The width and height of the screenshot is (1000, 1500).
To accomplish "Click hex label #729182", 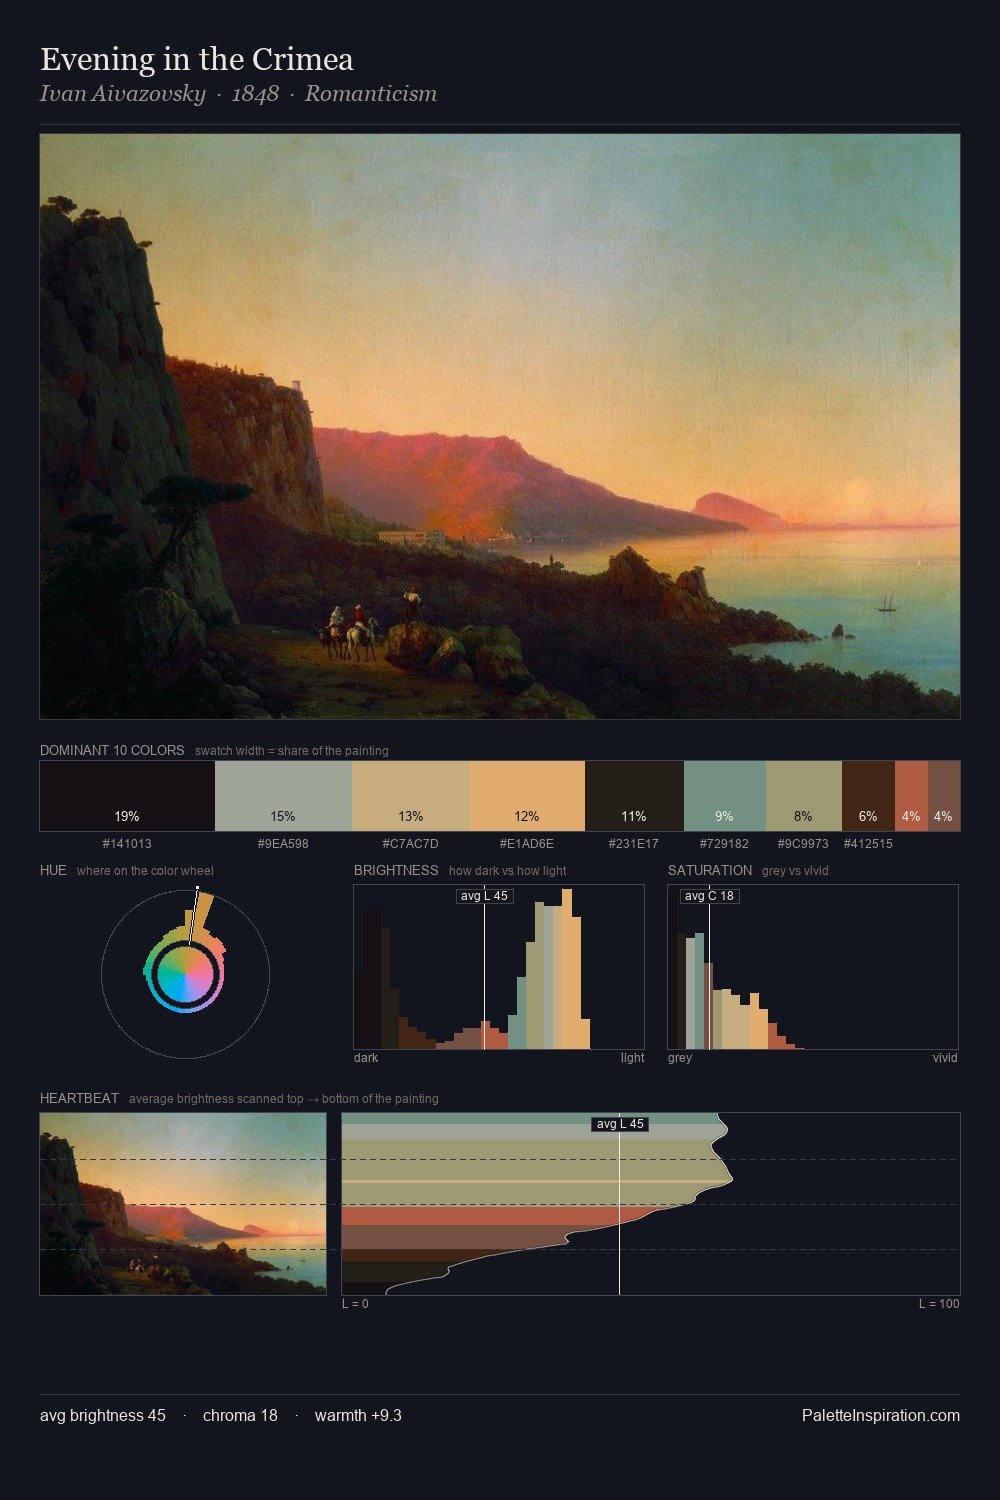I will click(725, 844).
